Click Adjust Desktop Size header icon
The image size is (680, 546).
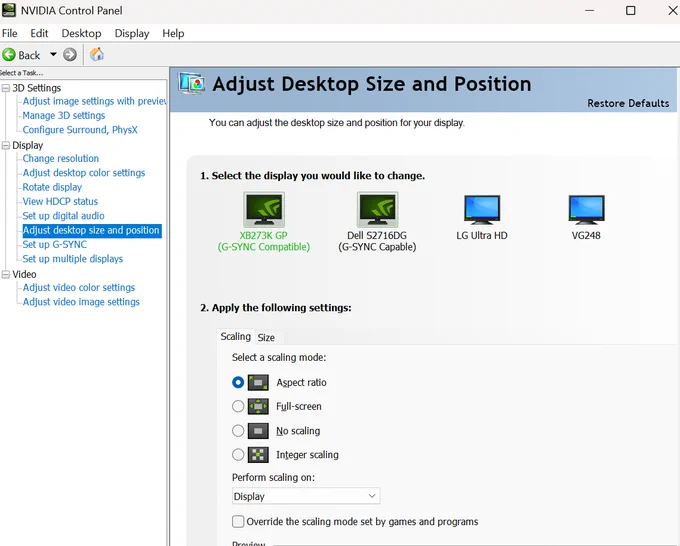click(x=191, y=83)
